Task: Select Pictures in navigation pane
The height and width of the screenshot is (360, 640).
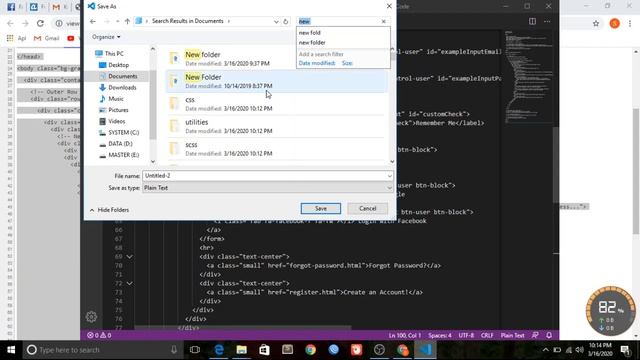Action: pos(114,110)
